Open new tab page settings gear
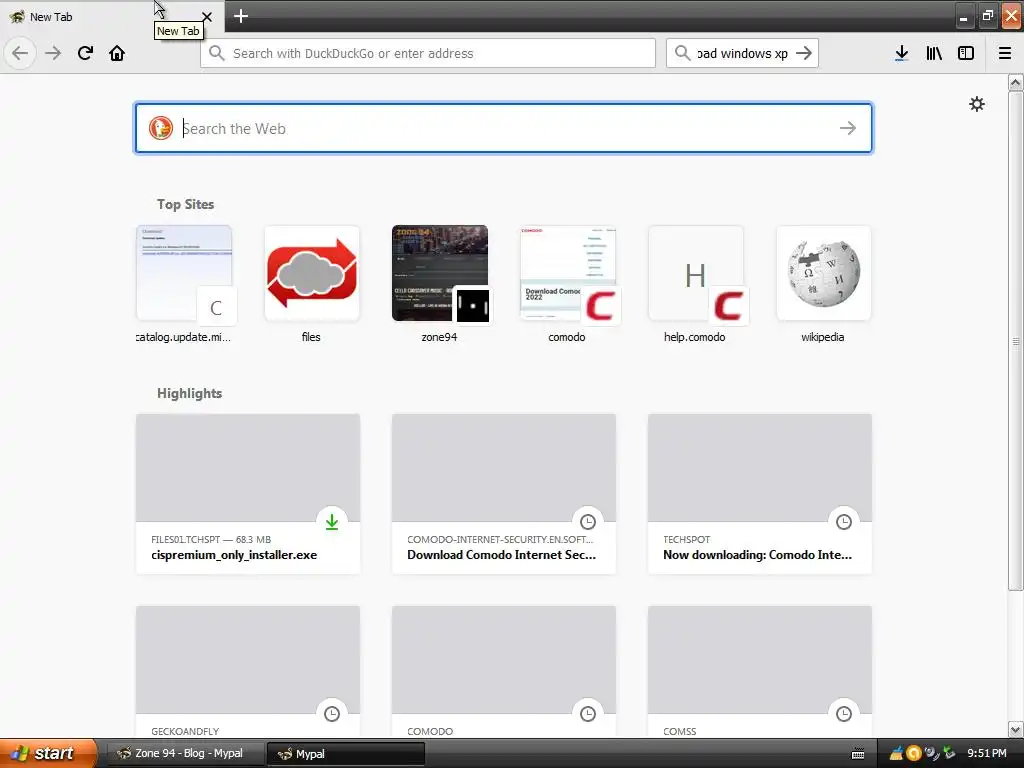 pyautogui.click(x=977, y=104)
